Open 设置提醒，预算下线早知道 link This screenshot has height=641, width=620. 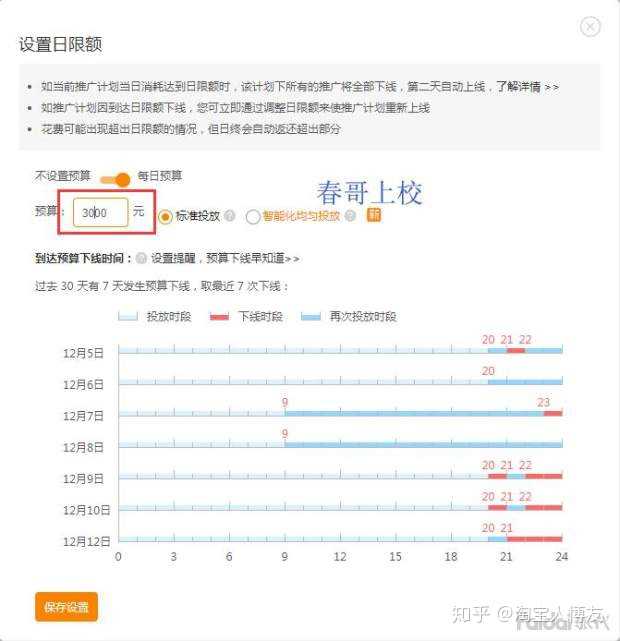[x=225, y=258]
